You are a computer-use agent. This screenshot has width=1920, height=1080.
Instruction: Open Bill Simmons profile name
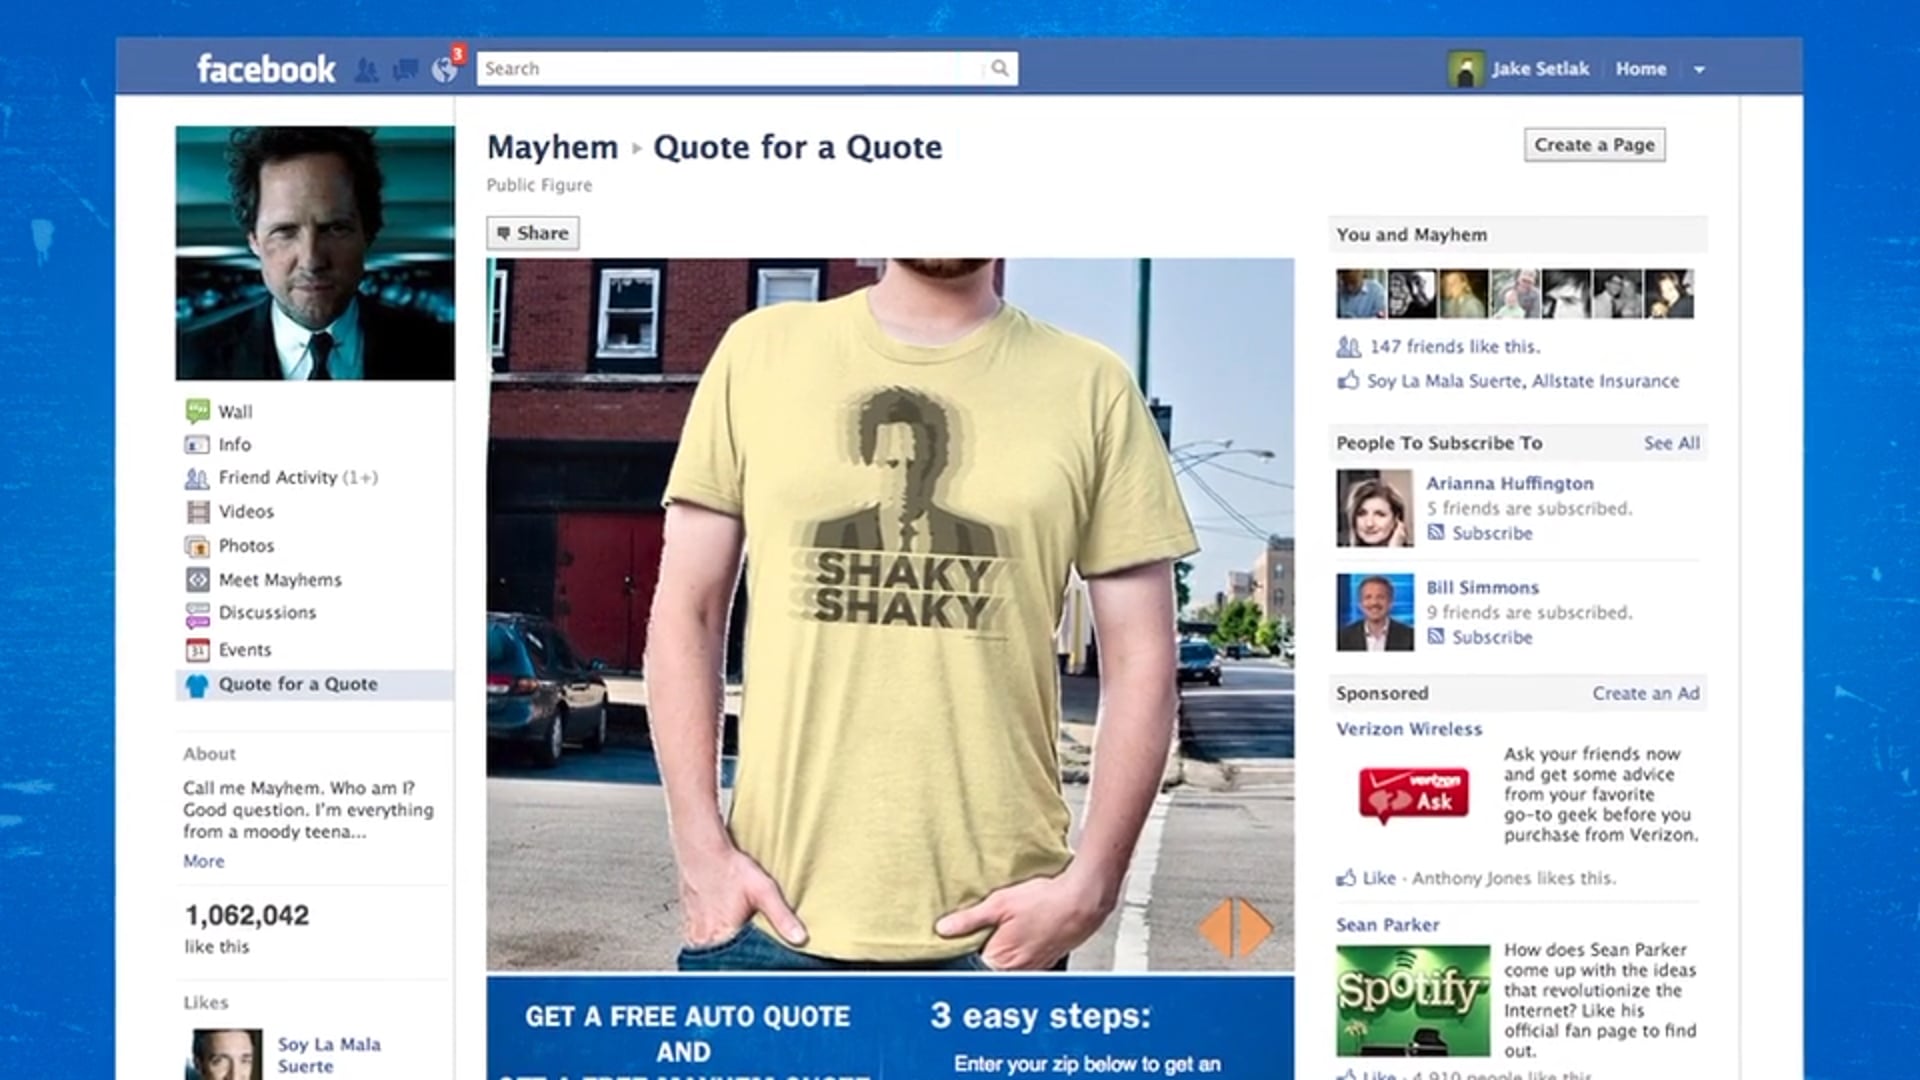1482,587
